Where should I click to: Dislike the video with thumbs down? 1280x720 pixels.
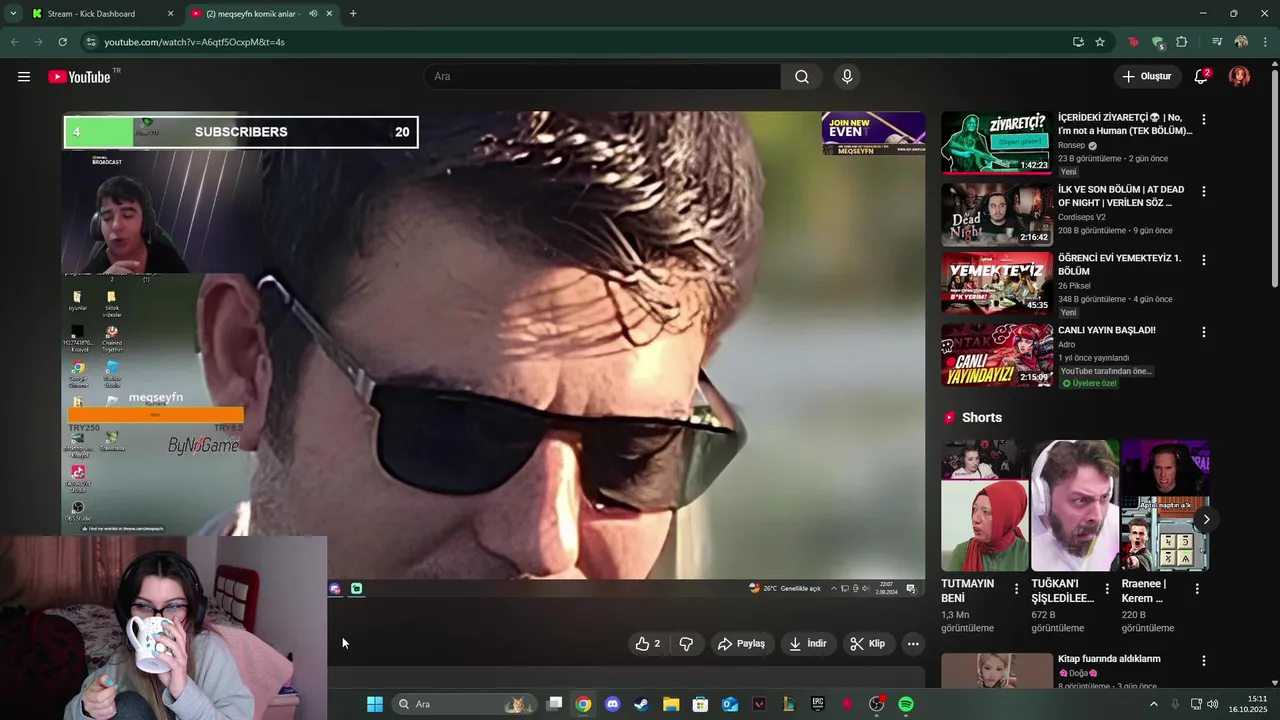[x=686, y=644]
